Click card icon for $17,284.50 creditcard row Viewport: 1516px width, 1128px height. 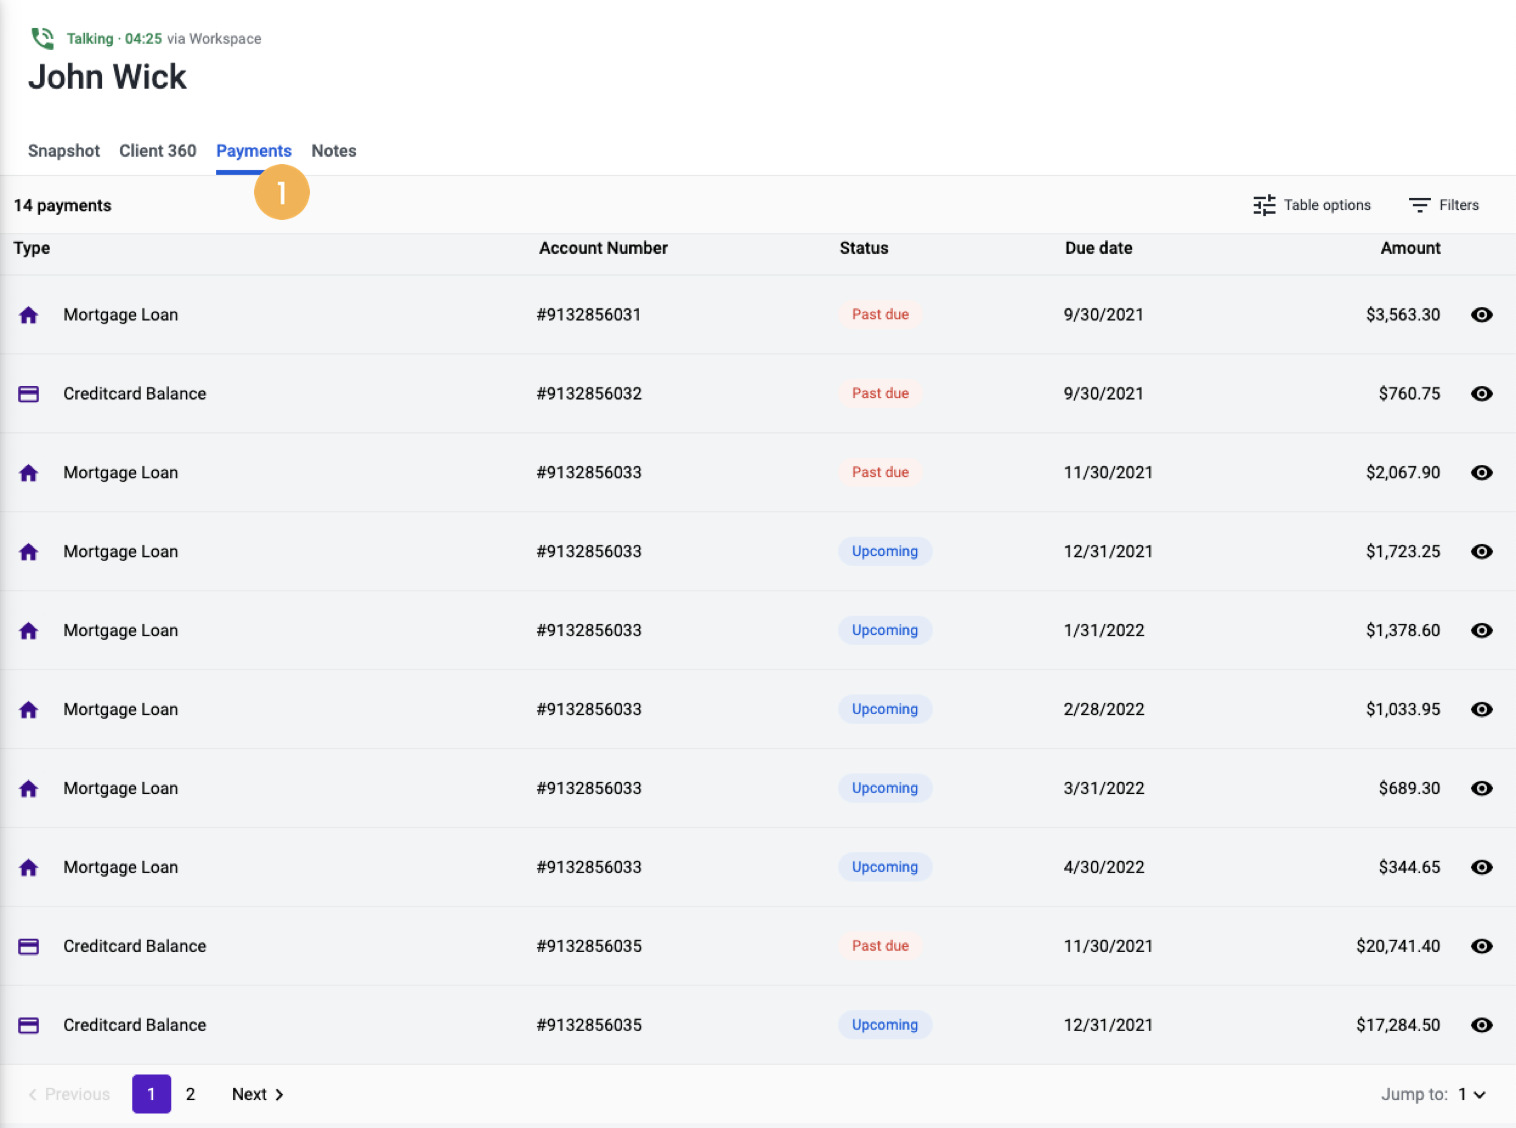coord(29,1025)
